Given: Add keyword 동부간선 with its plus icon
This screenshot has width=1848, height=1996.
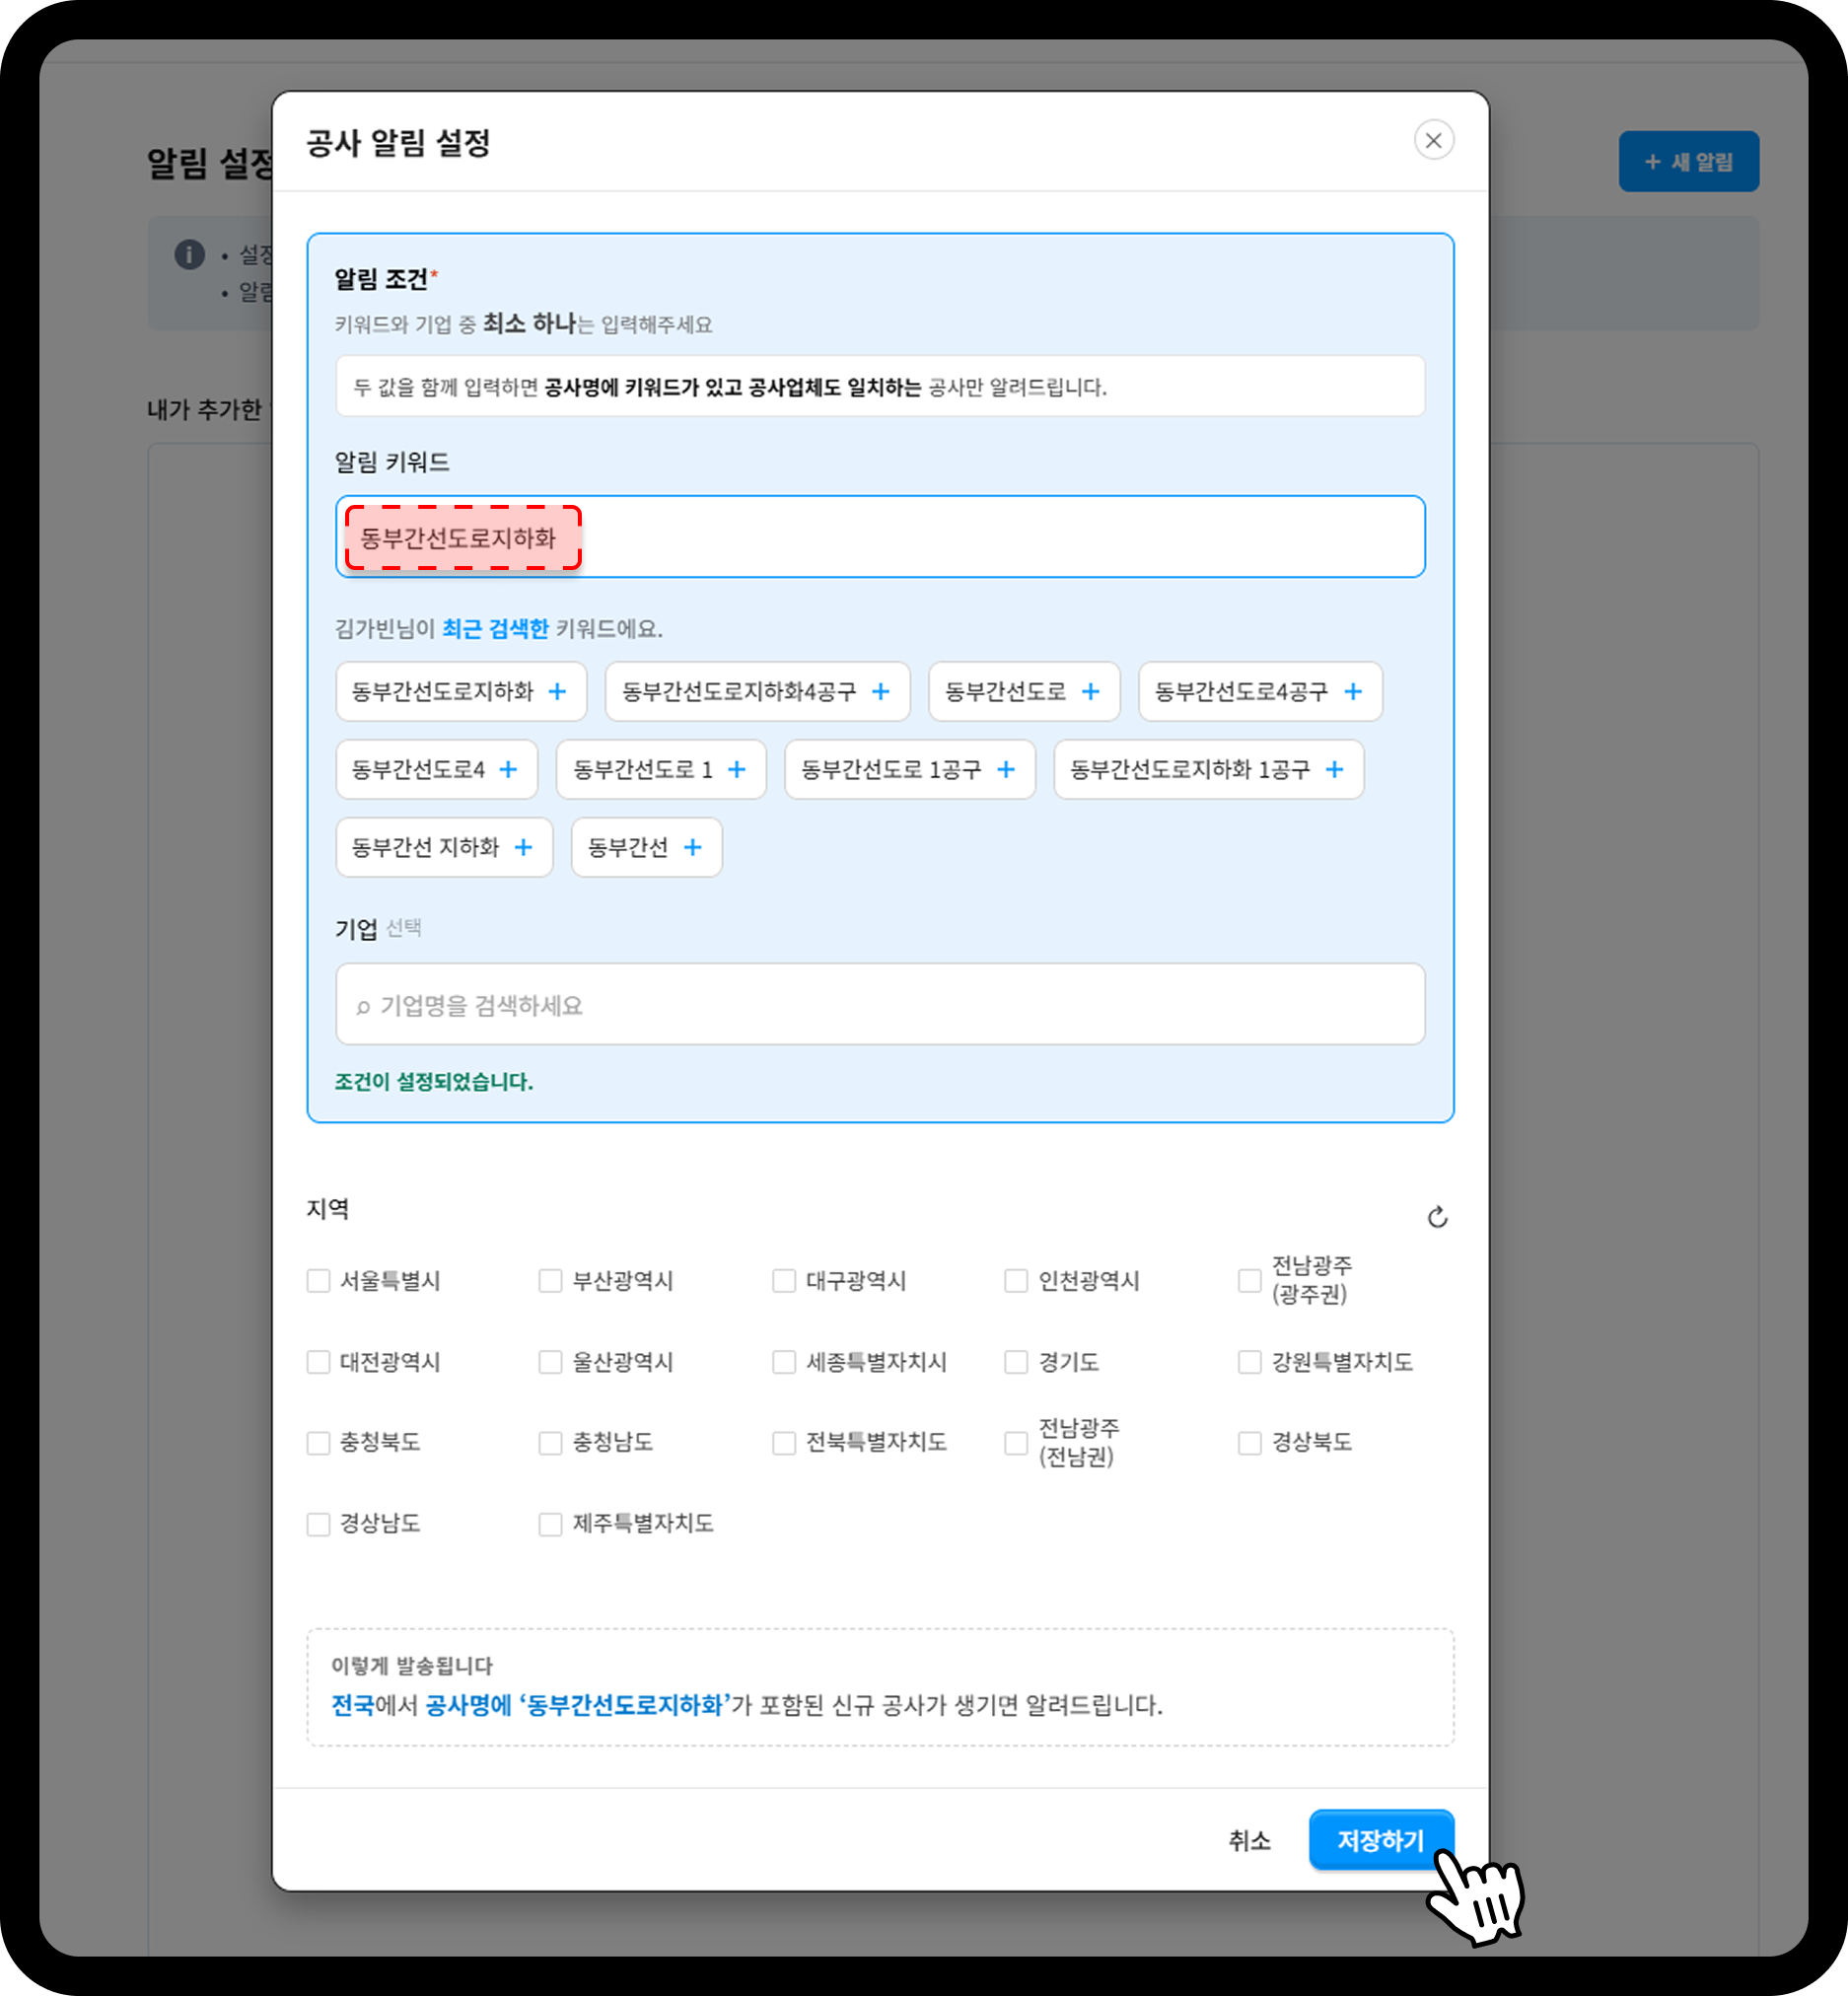Looking at the screenshot, I should click(692, 847).
